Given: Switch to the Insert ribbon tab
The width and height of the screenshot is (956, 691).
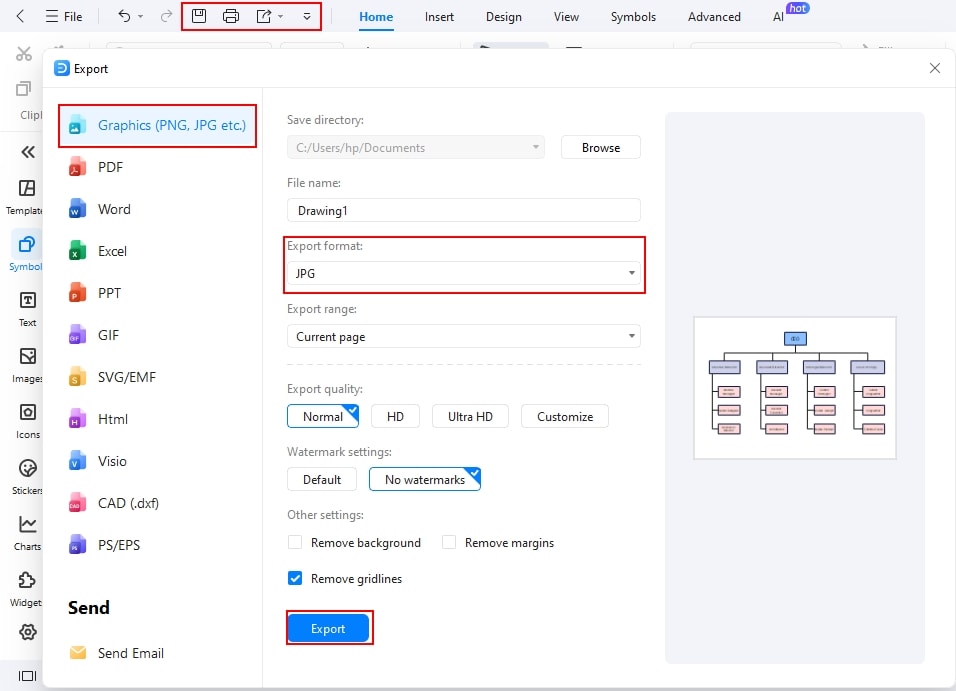Looking at the screenshot, I should tap(439, 16).
